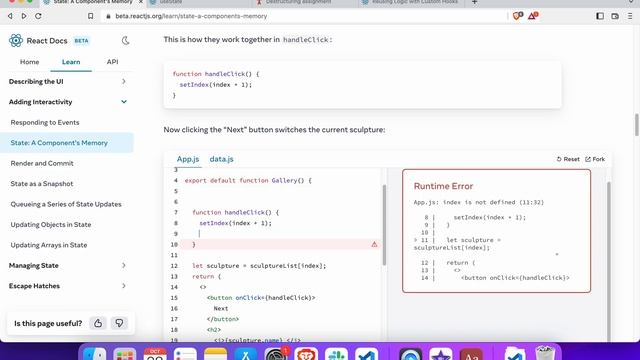Open the API navigation tab
The width and height of the screenshot is (640, 360).
[112, 62]
